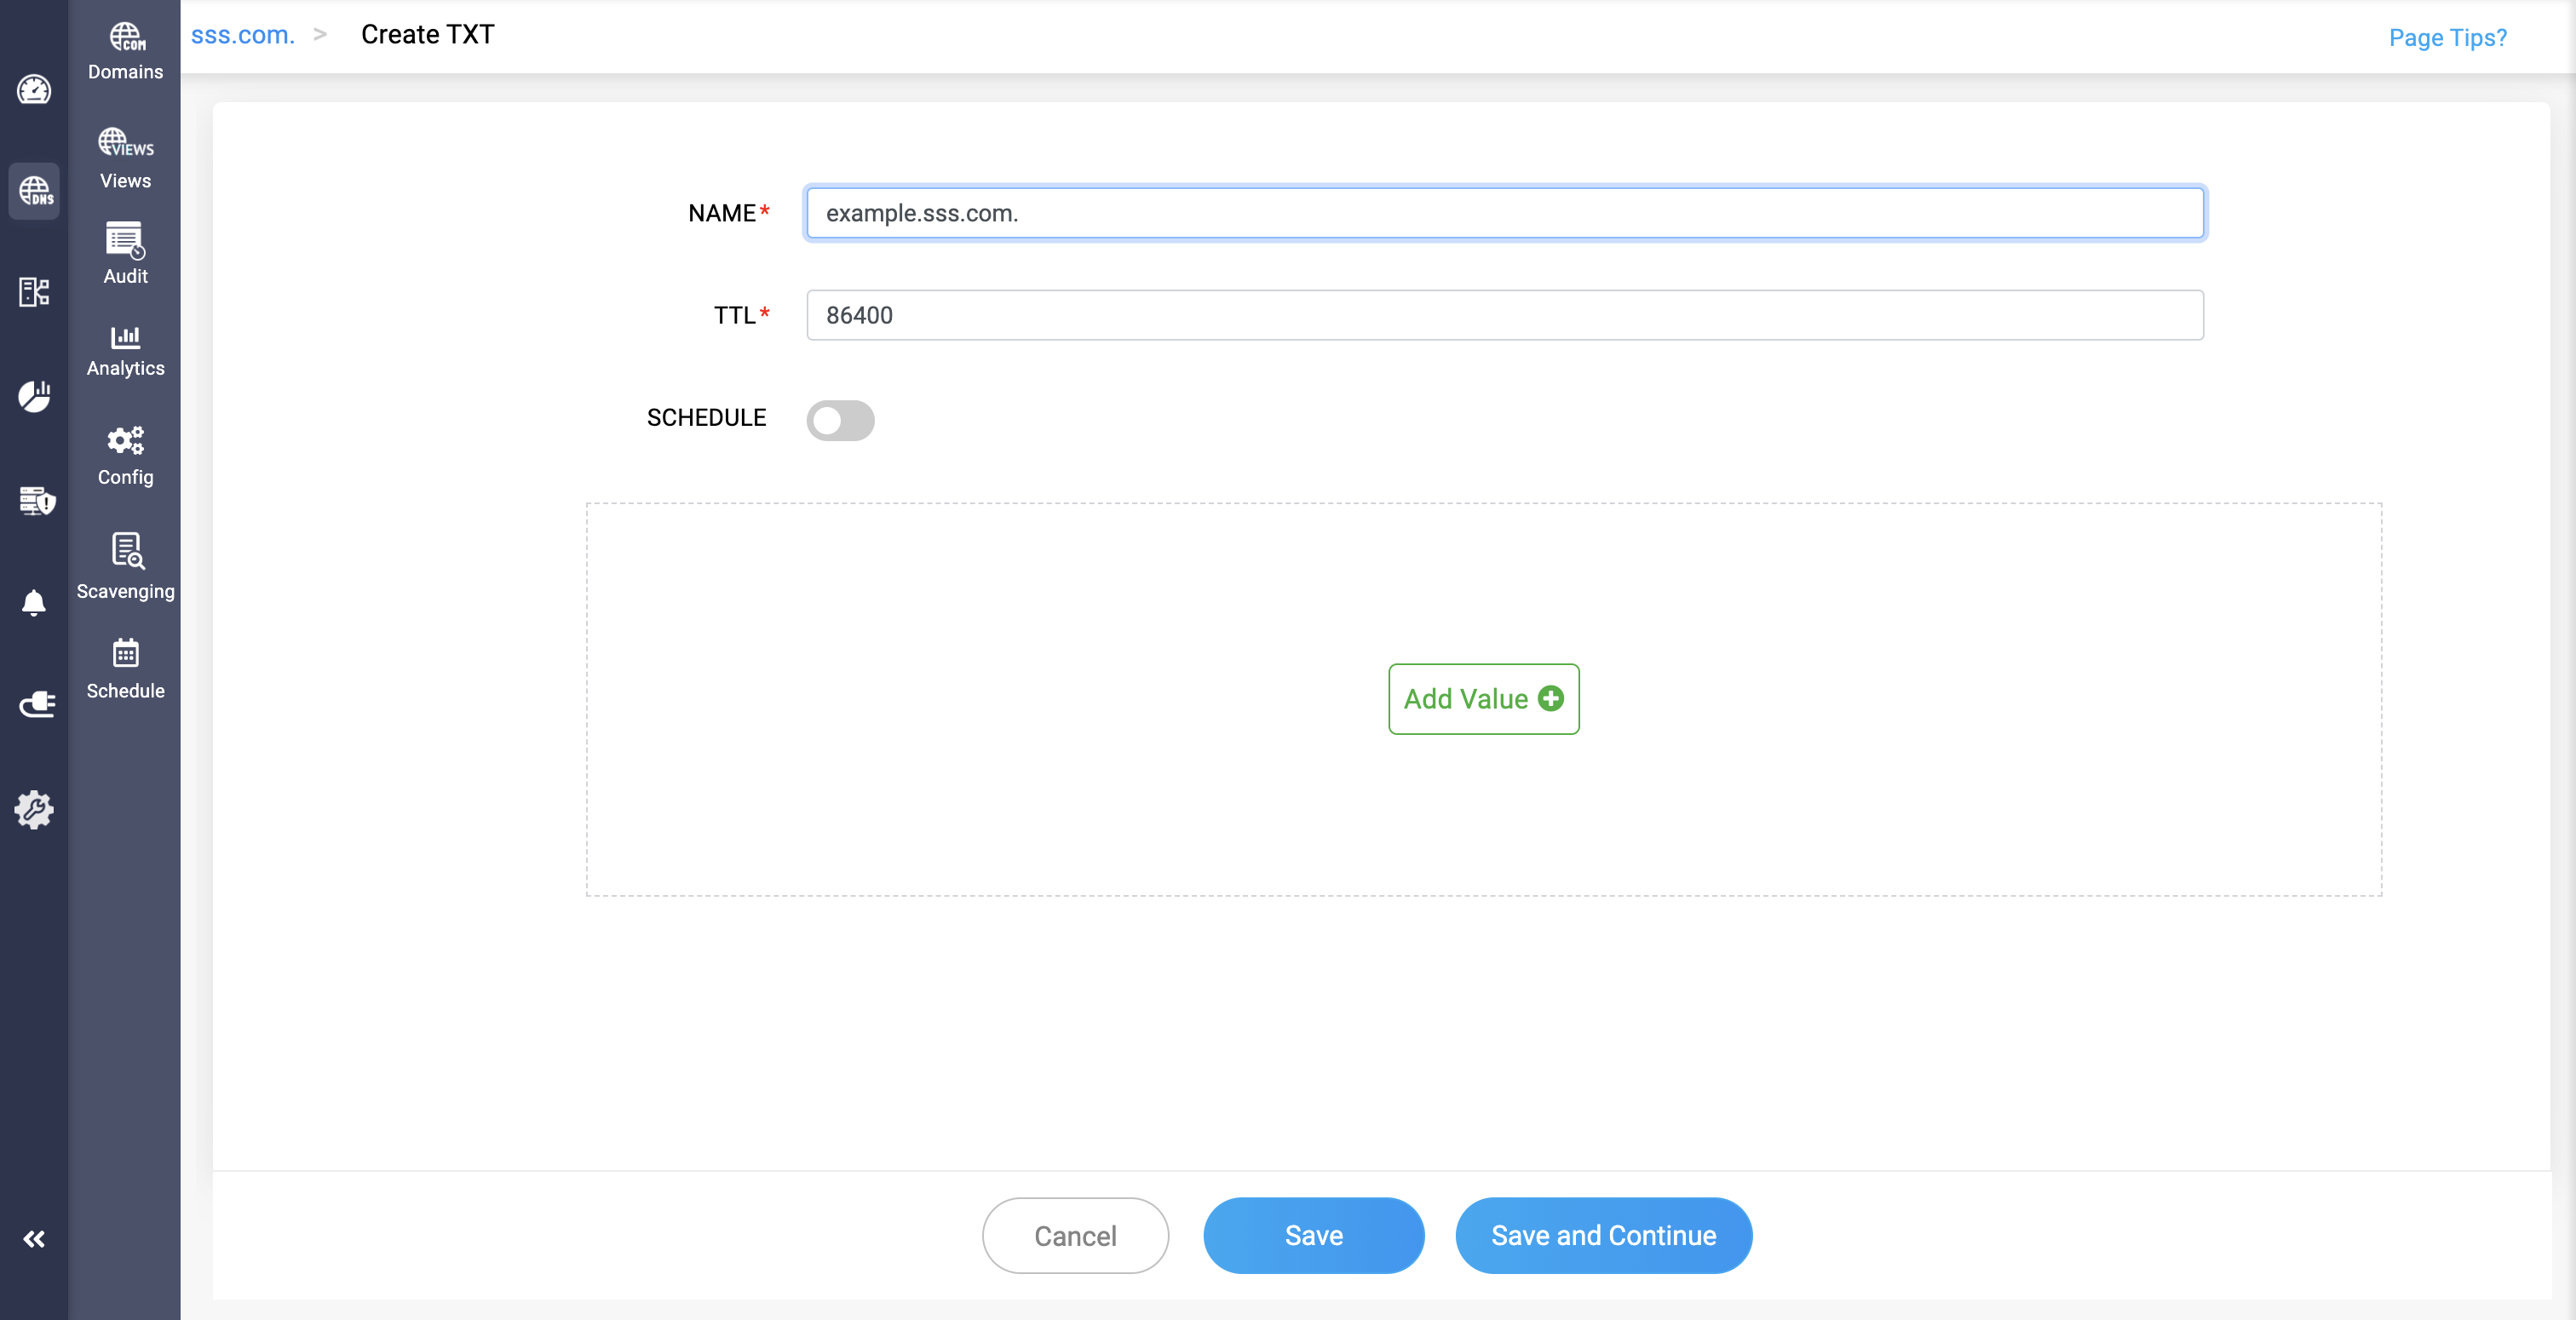Screen dimensions: 2576x1320
Task: Click the Cancel button
Action: [1075, 1235]
